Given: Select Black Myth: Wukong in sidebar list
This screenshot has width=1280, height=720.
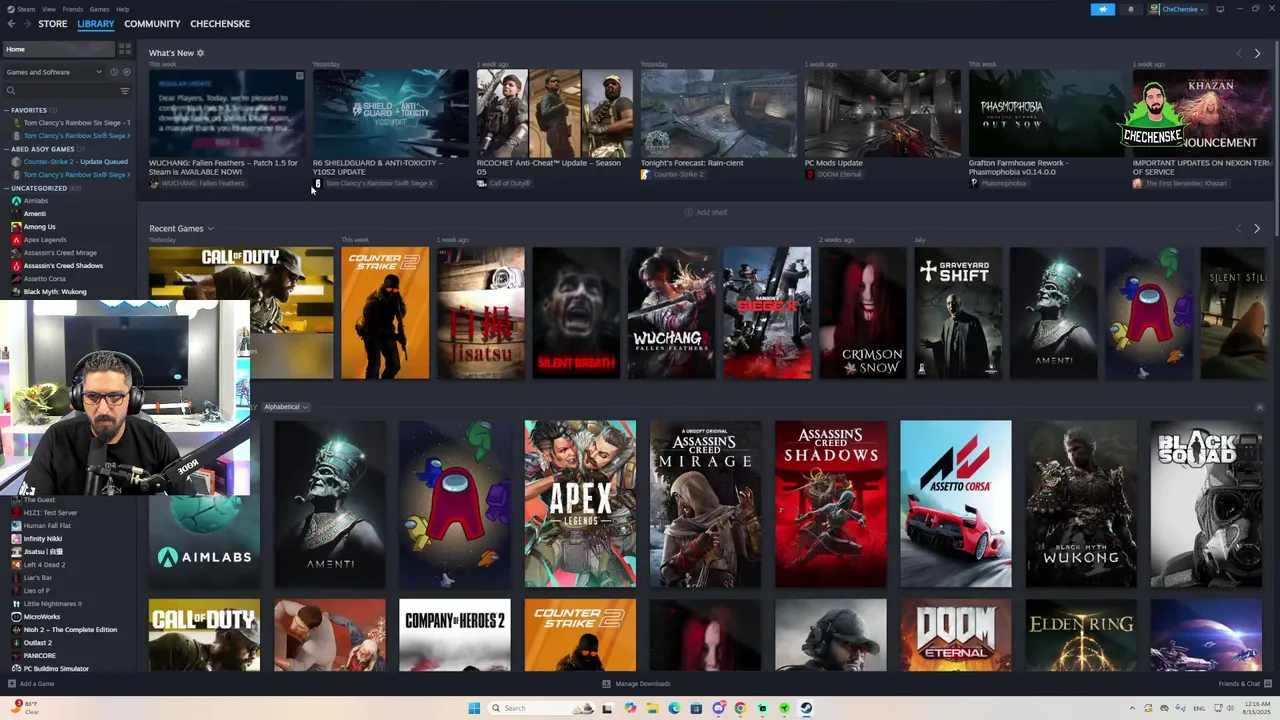Looking at the screenshot, I should click(55, 292).
